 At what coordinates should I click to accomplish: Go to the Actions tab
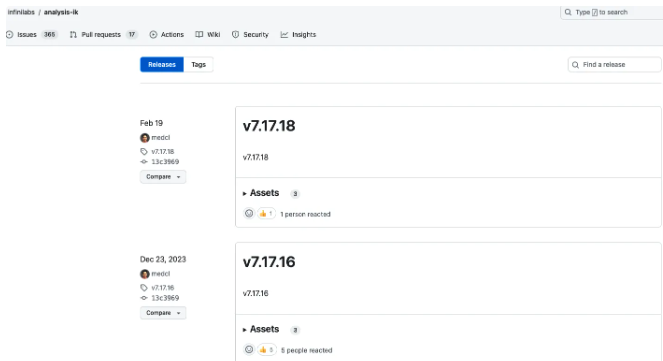click(167, 35)
